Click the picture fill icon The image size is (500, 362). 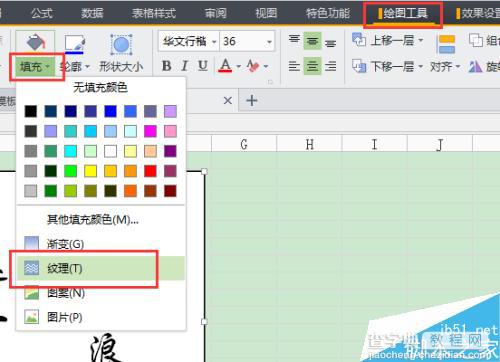coord(31,317)
